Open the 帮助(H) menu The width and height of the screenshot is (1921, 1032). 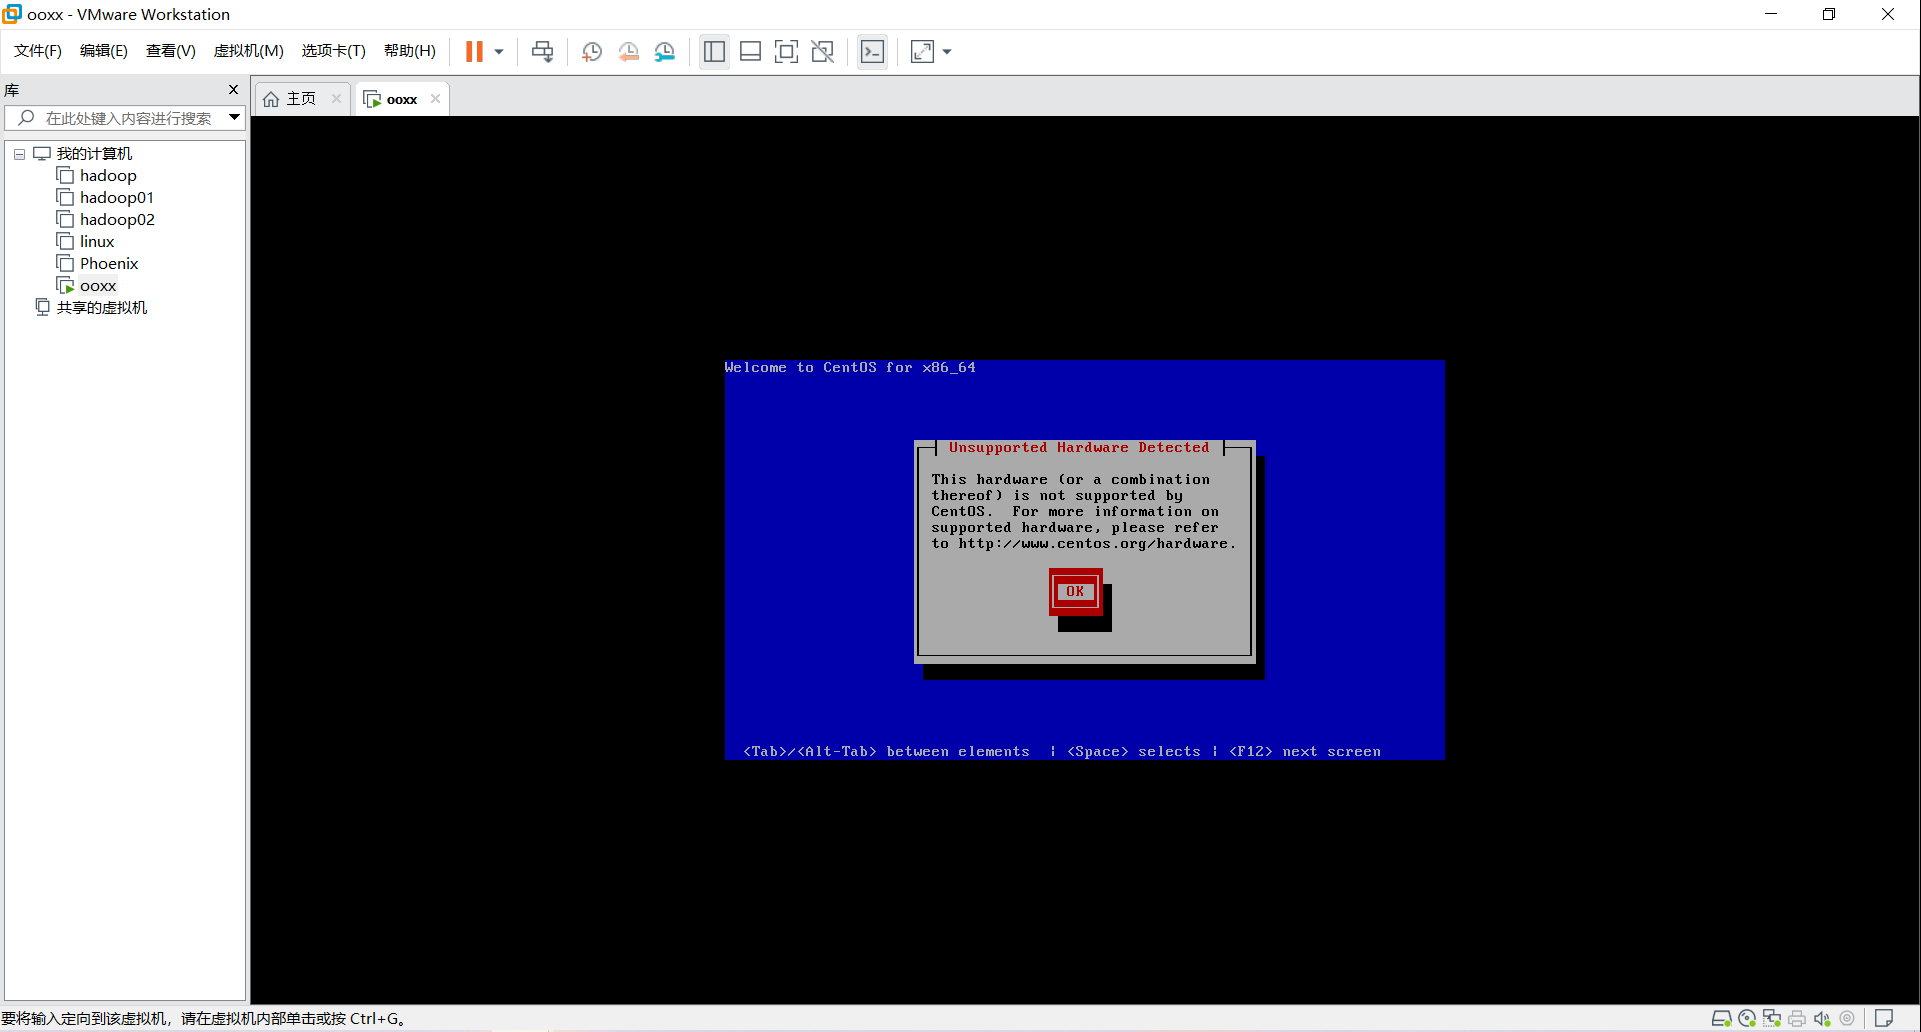410,51
